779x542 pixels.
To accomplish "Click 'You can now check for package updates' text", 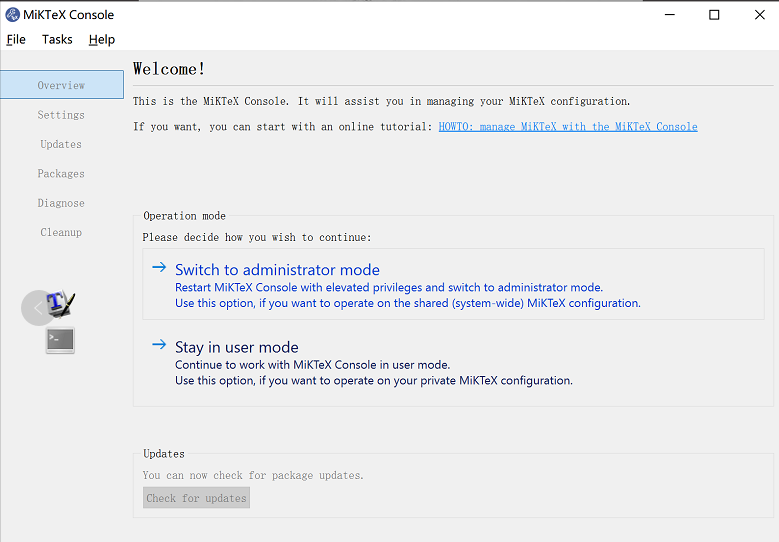I will click(253, 475).
